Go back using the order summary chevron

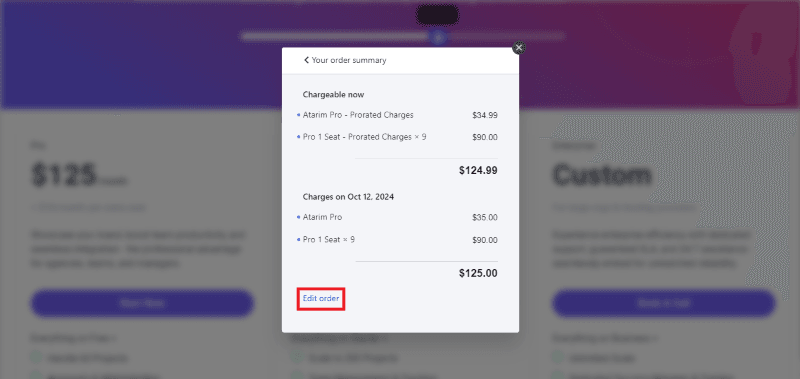(306, 60)
